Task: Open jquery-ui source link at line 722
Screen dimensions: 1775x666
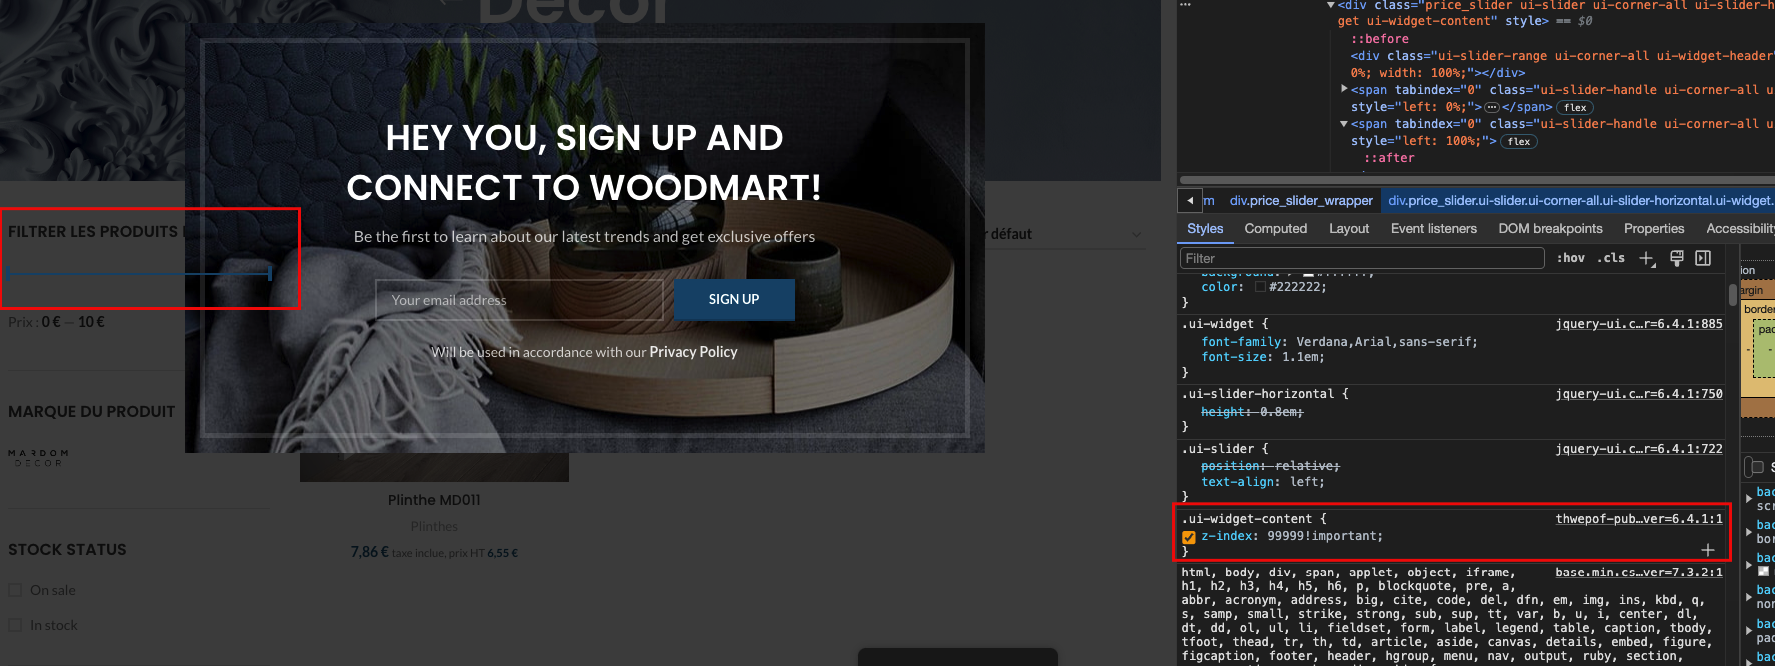Action: tap(1639, 449)
